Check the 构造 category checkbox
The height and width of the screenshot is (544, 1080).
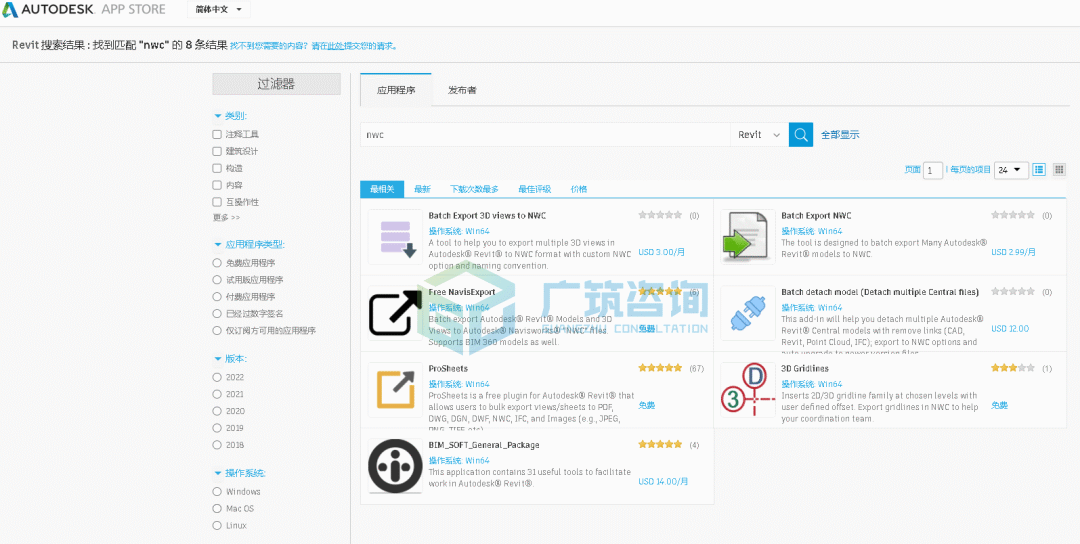click(217, 168)
